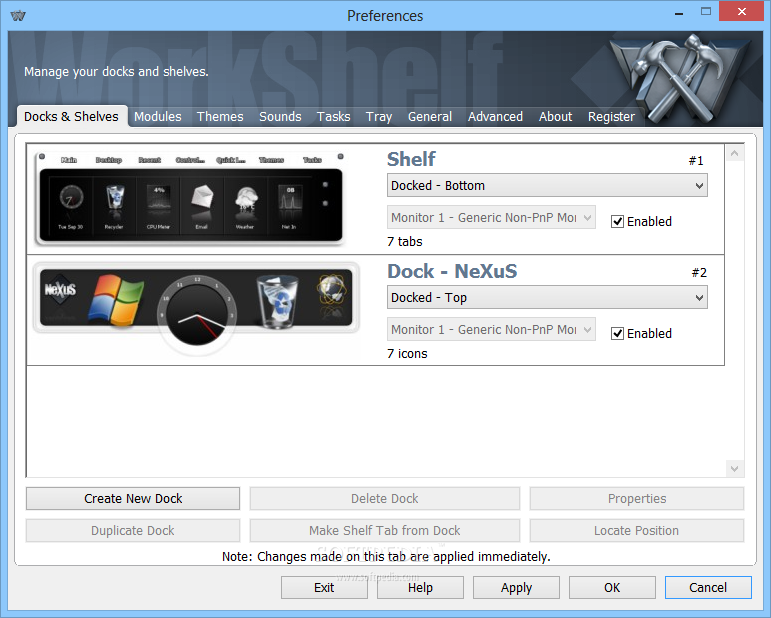Click the CPU Meter icon in Shelf preview
This screenshot has width=771, height=618.
[x=158, y=199]
